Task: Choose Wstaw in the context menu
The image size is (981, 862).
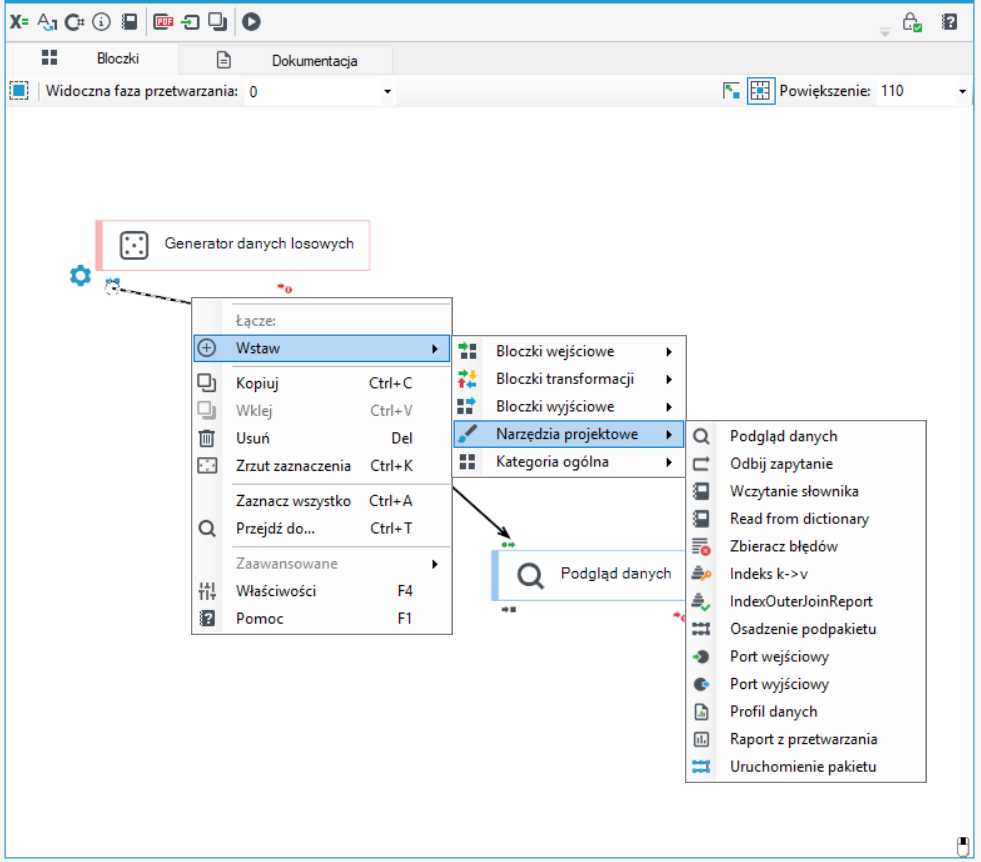Action: pos(322,348)
